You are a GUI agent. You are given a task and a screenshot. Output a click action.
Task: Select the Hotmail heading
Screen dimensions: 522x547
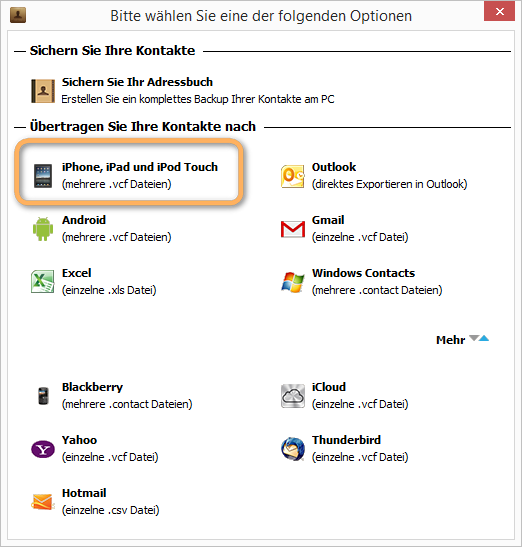coord(84,493)
